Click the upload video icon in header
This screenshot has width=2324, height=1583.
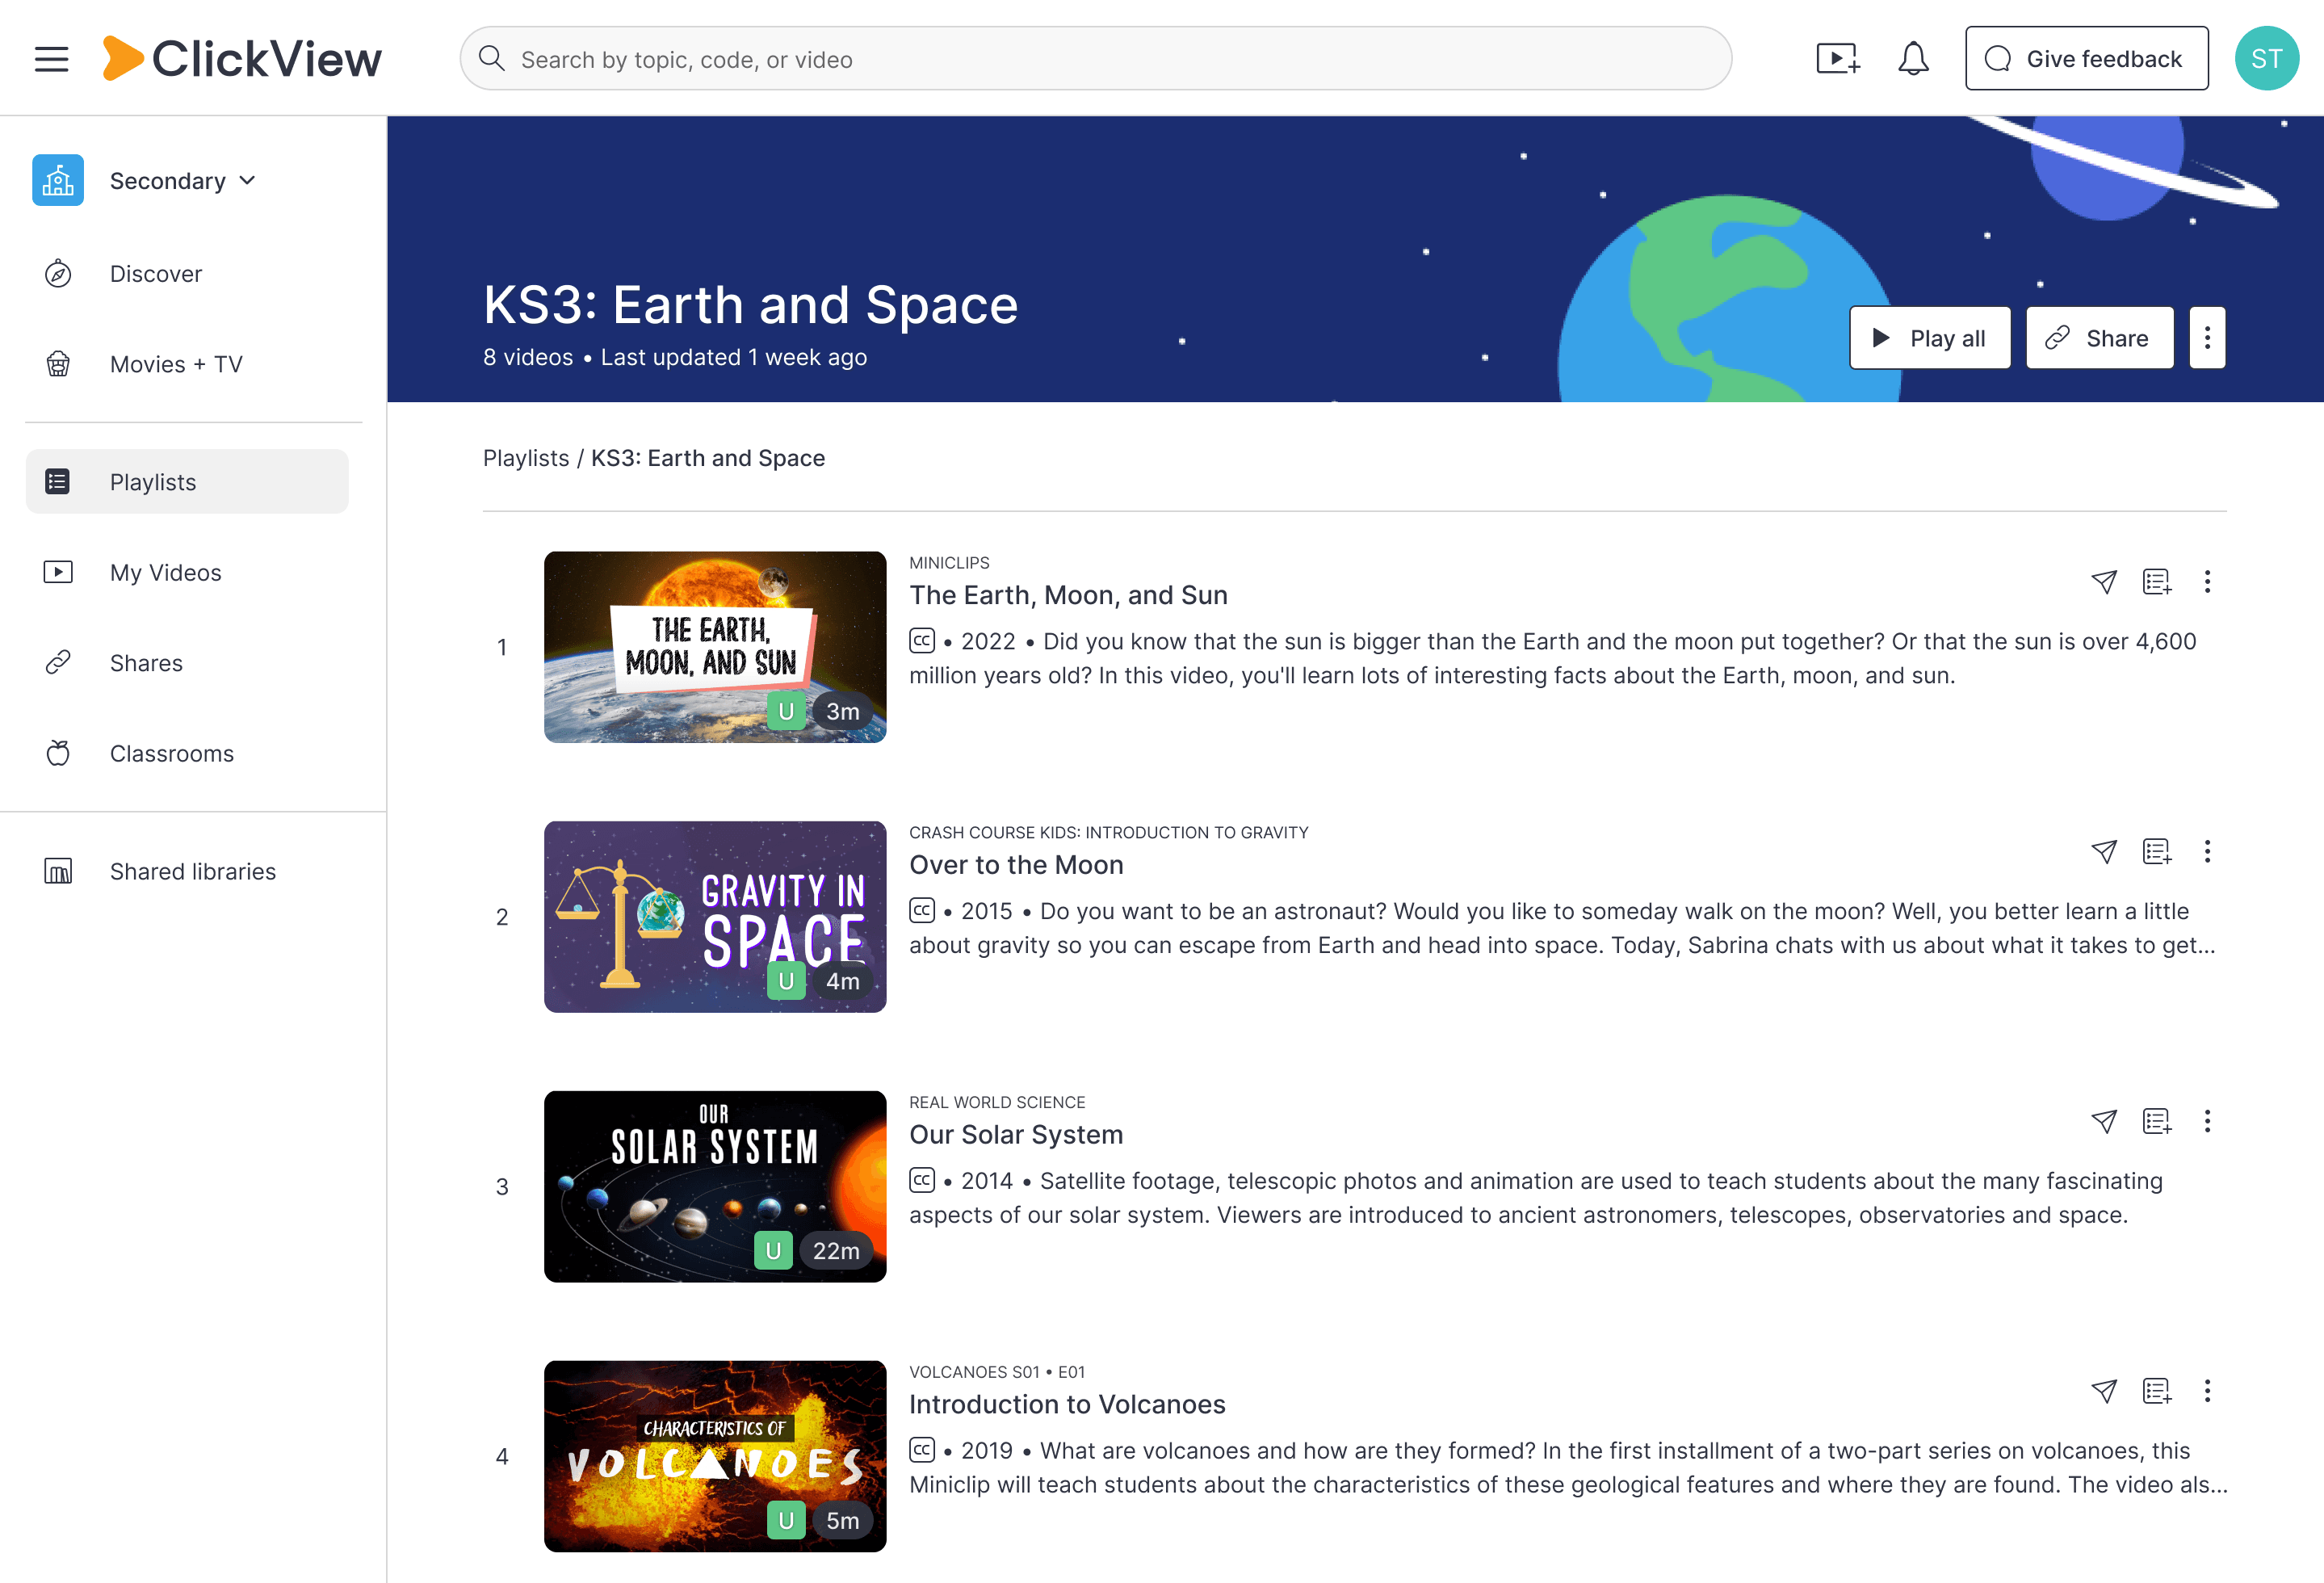[x=1838, y=59]
